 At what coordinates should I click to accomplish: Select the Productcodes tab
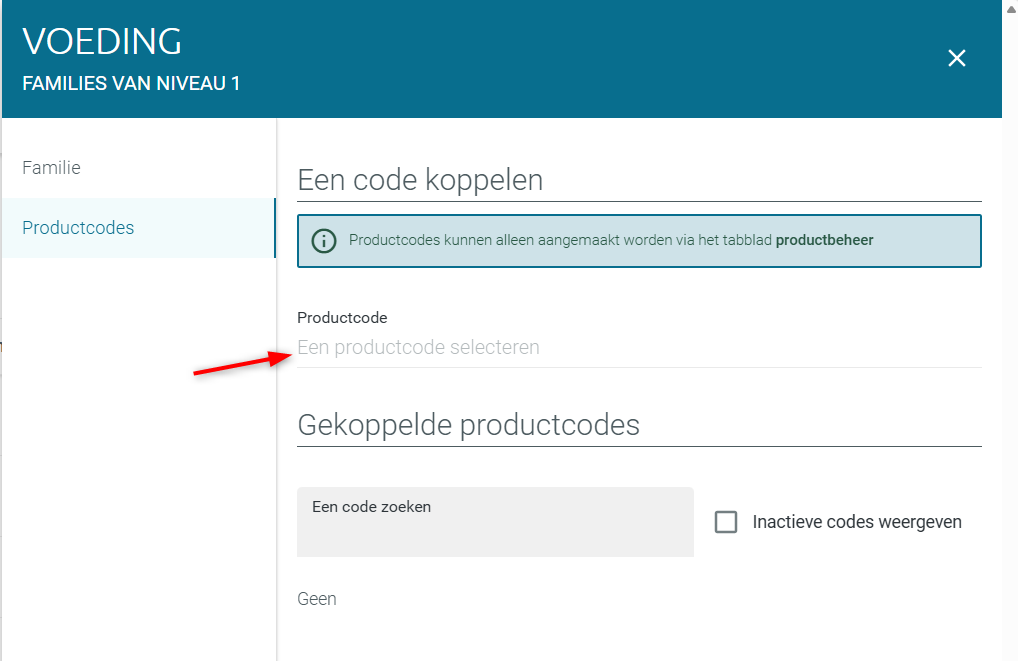[138, 228]
